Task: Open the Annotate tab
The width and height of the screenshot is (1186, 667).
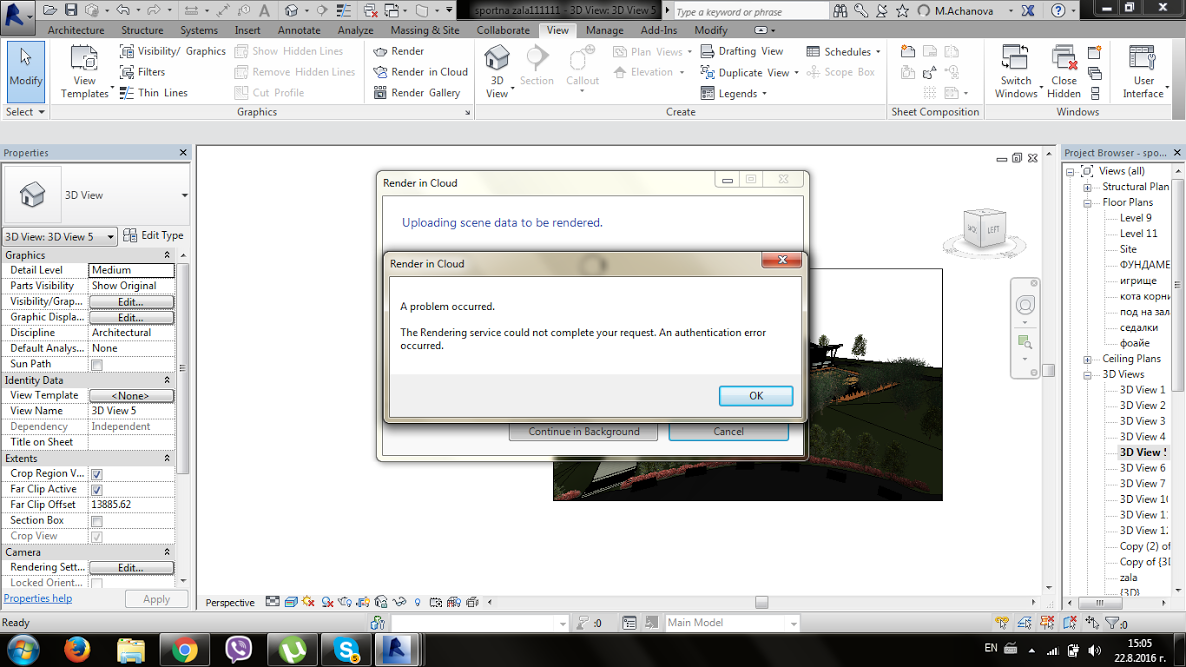Action: (299, 30)
